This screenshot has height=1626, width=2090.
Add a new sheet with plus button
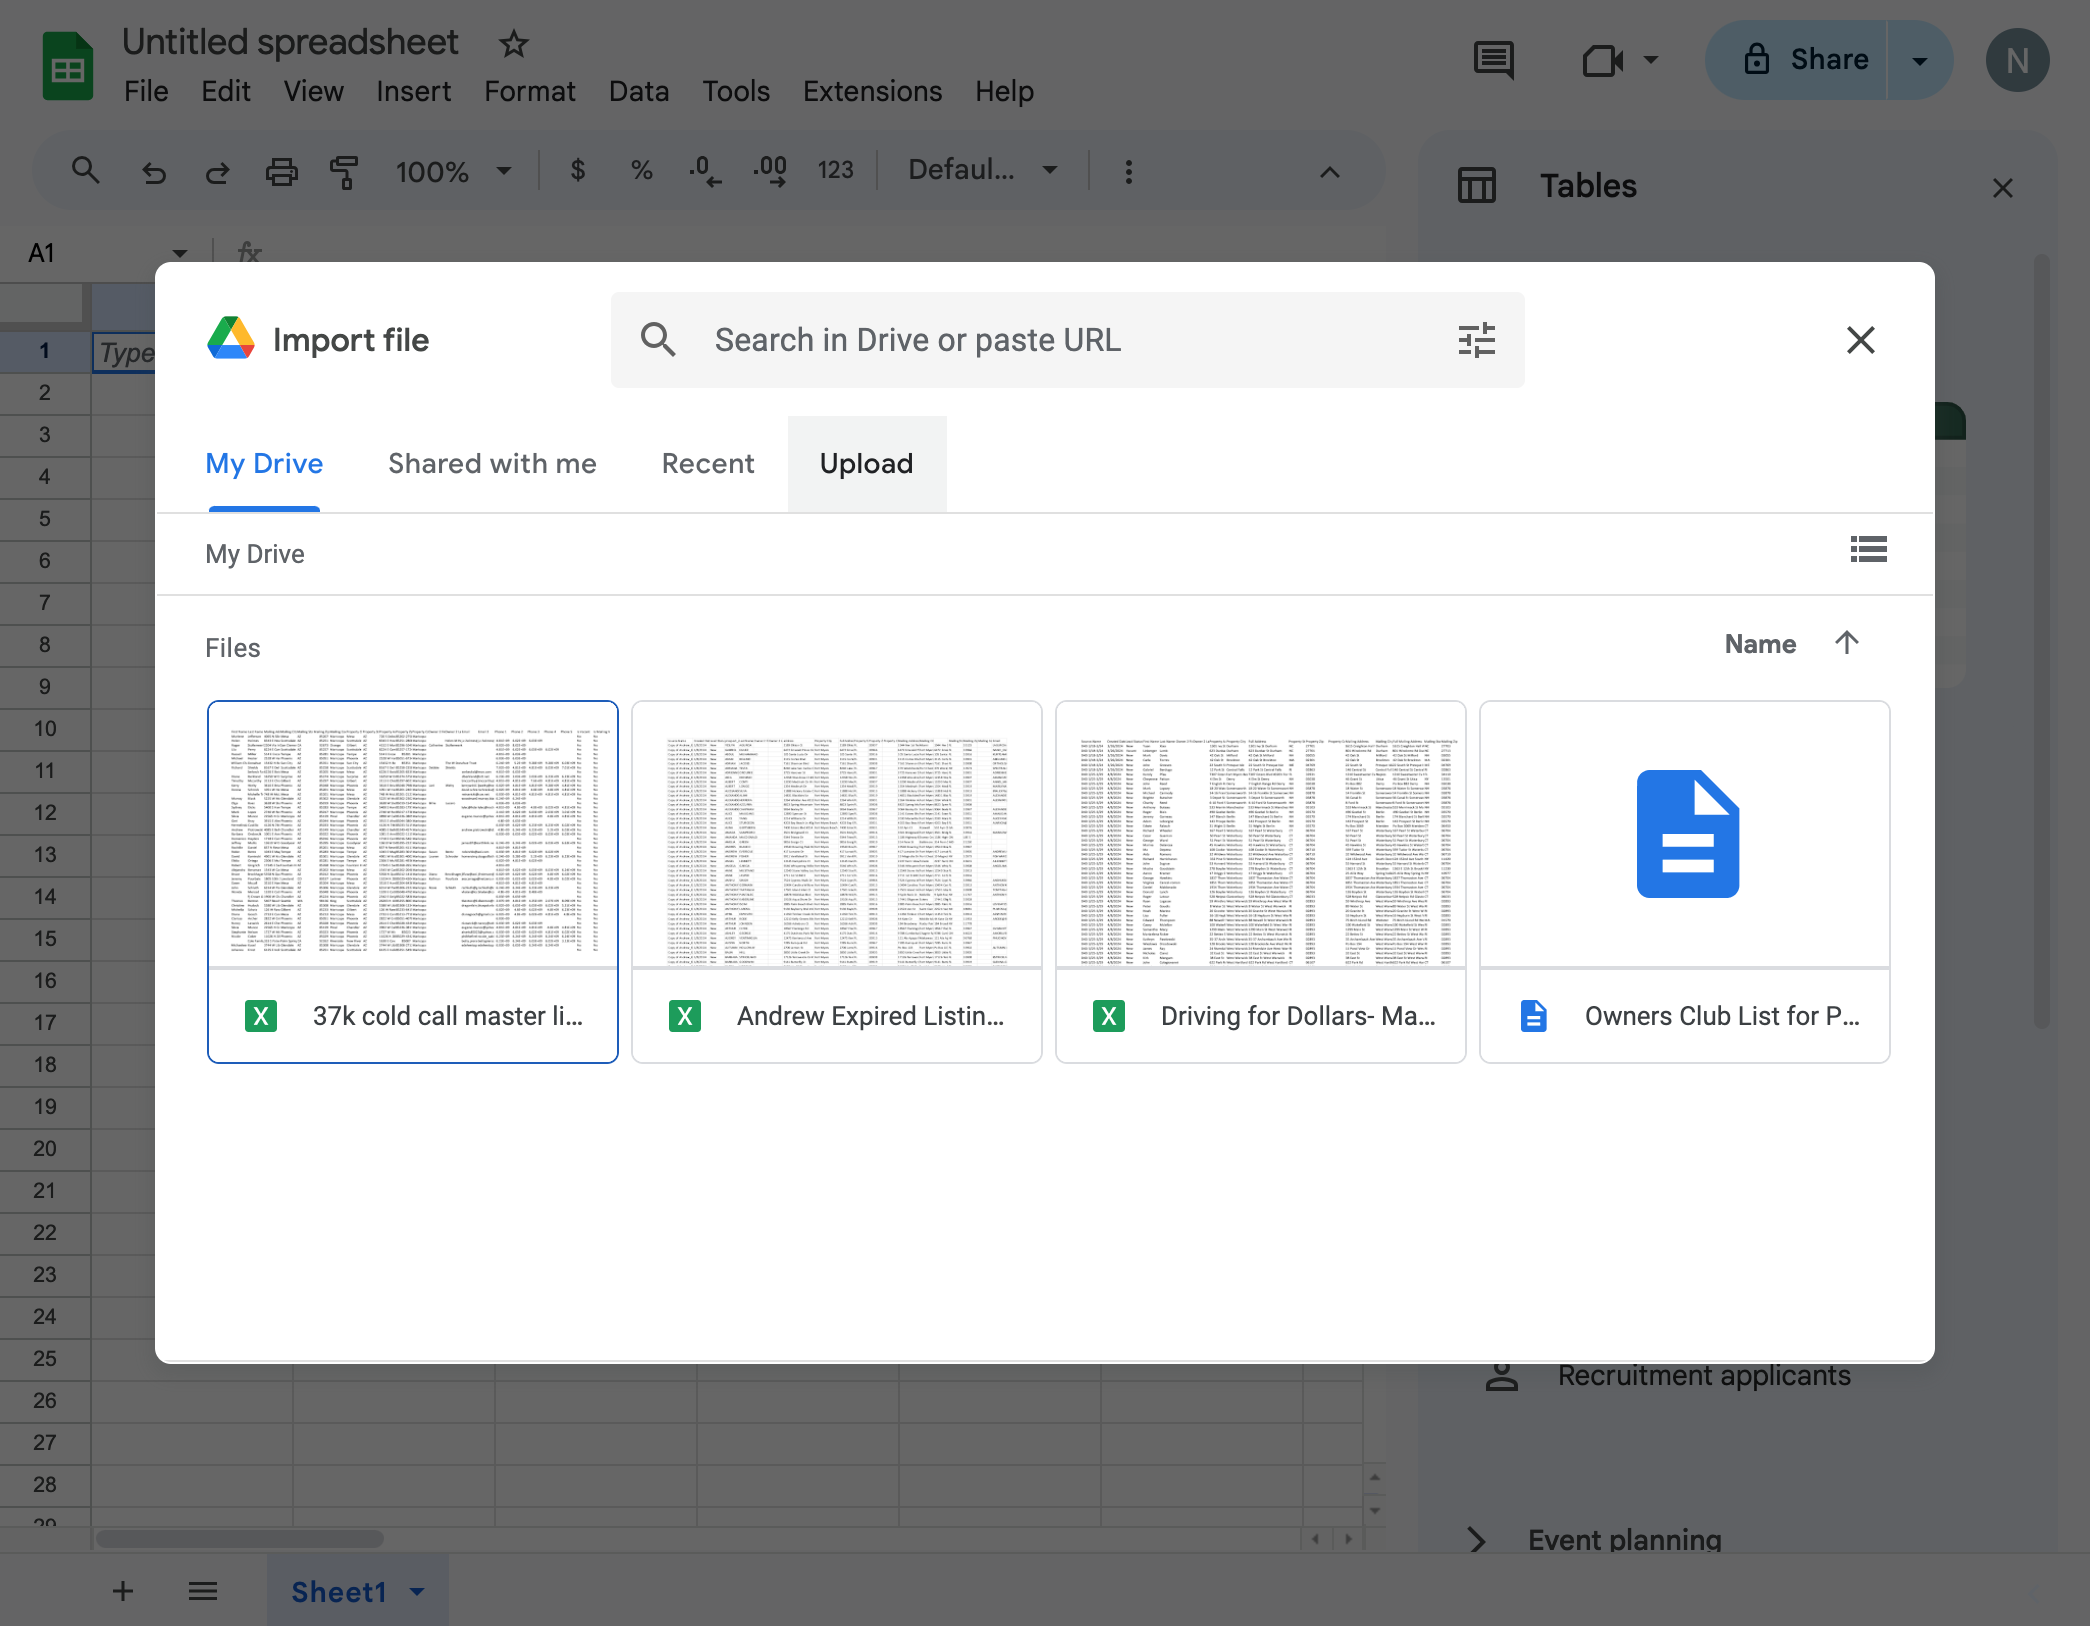(x=123, y=1590)
